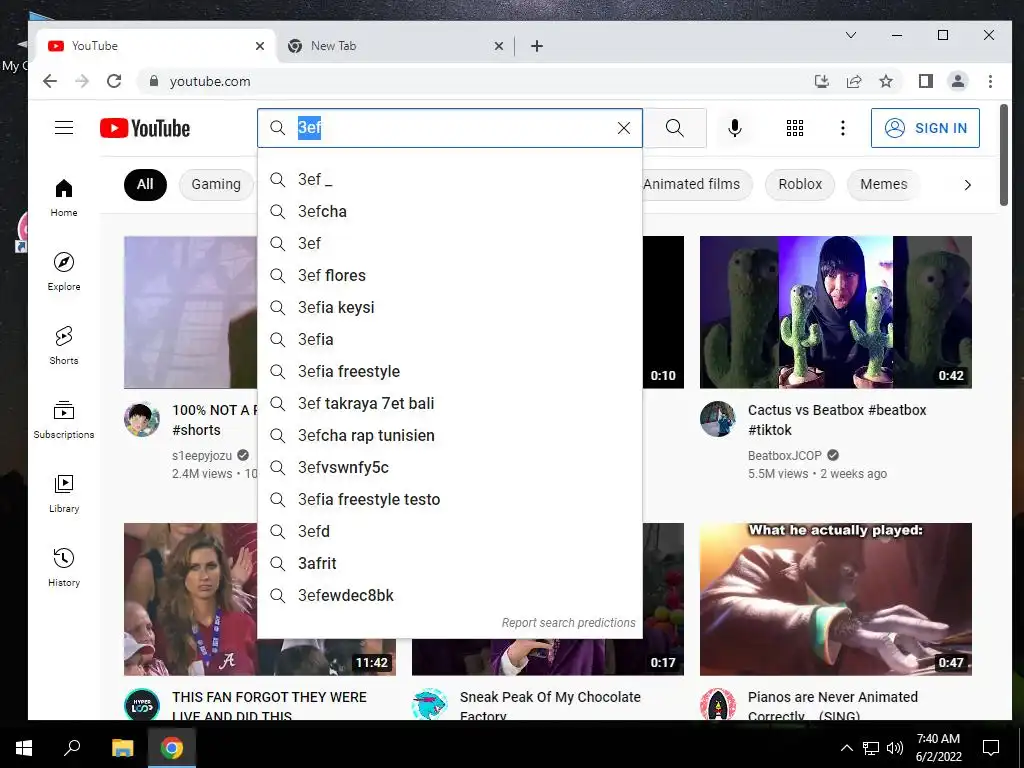1024x768 pixels.
Task: Choose suggestion "3efvswnfy5c"
Action: [450, 468]
